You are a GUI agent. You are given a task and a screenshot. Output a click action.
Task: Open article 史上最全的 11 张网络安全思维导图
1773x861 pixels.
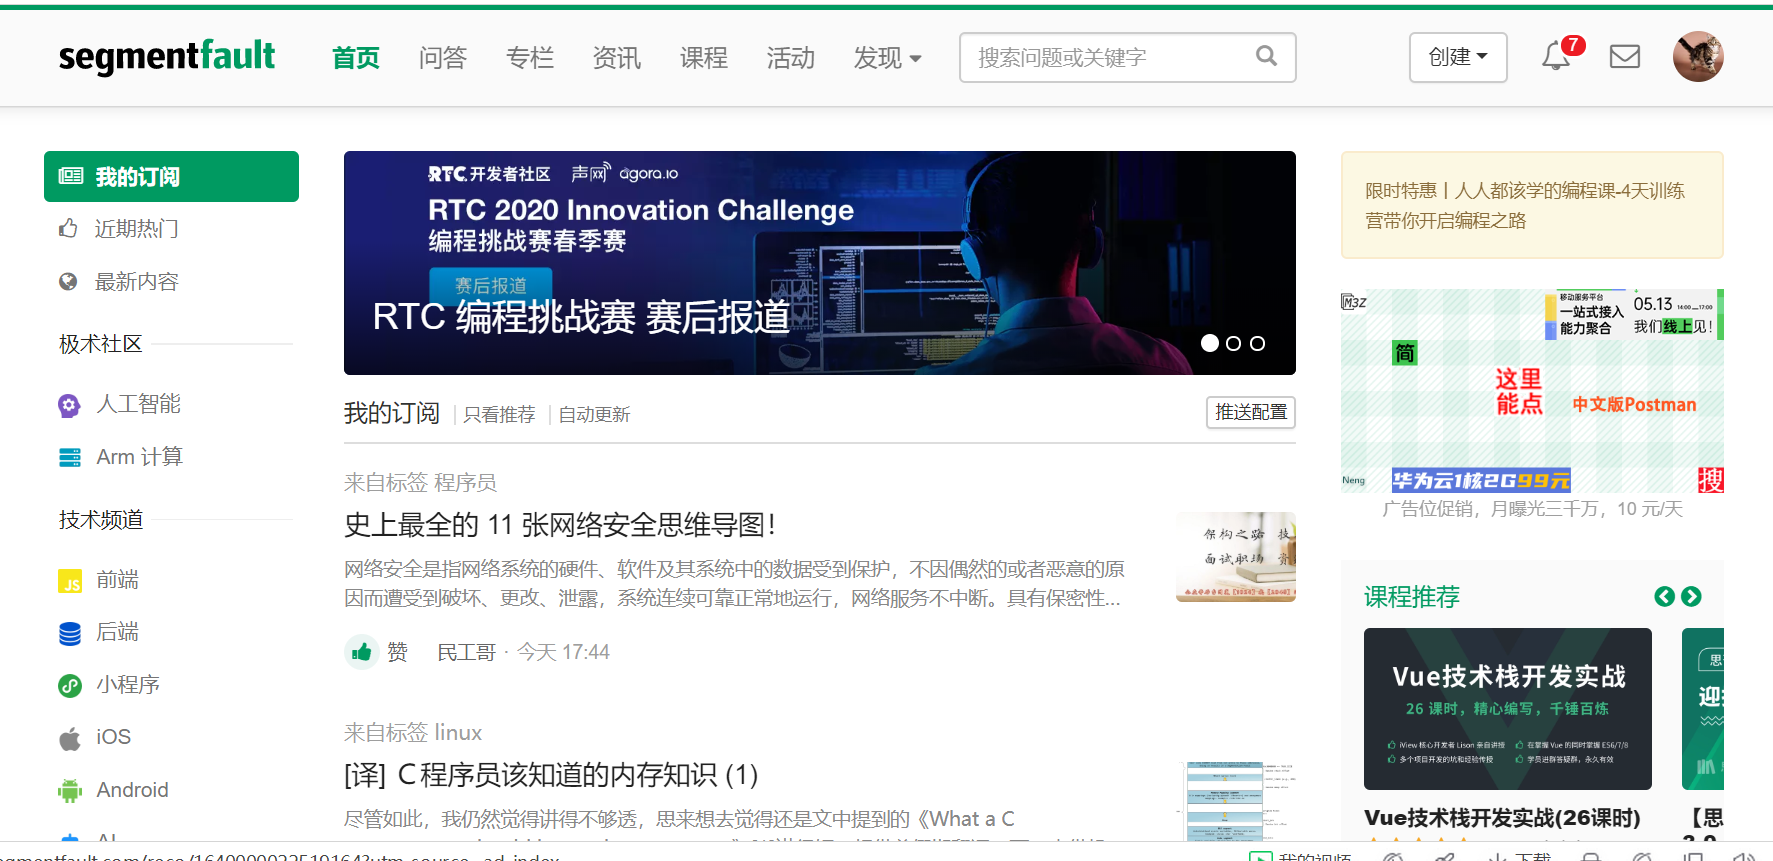coord(560,524)
